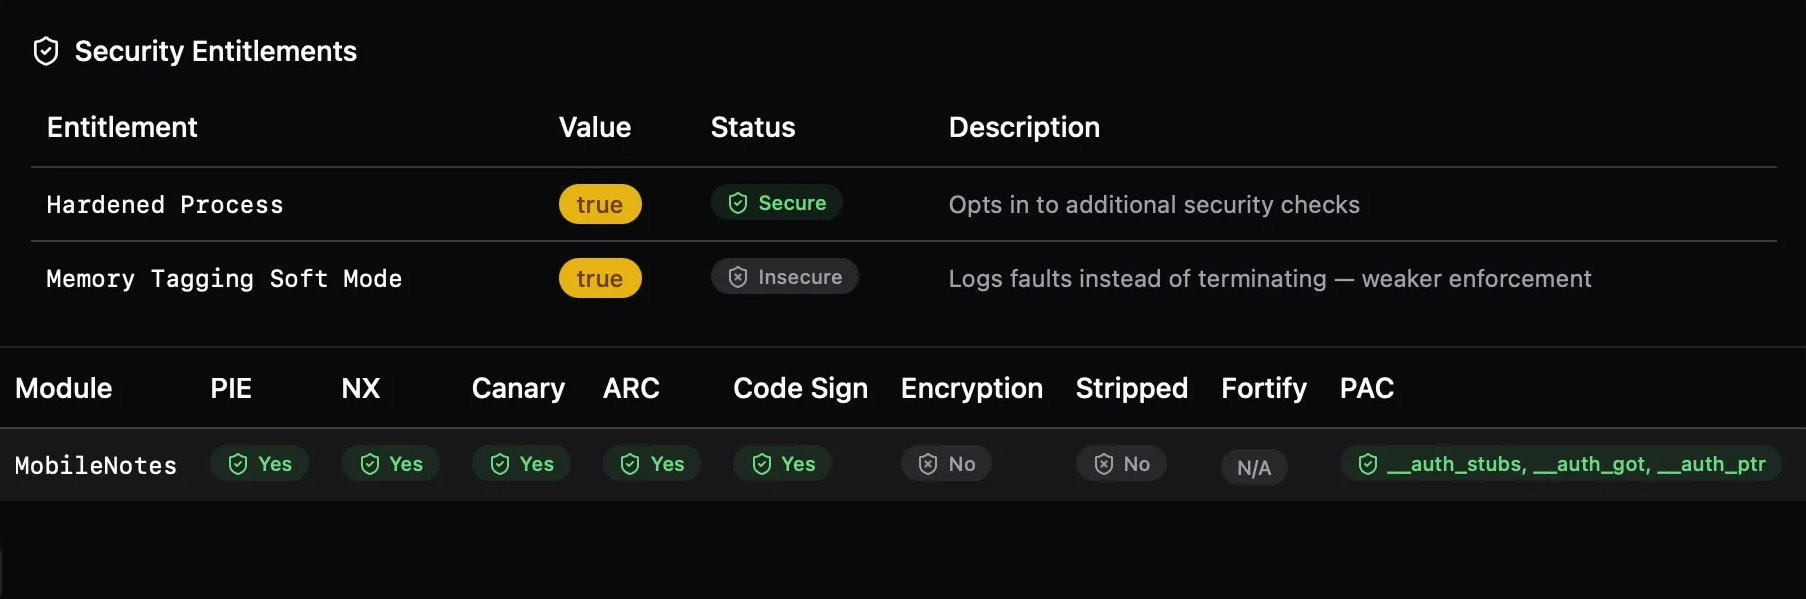Click the __auth_stubs PAC link
The height and width of the screenshot is (599, 1806).
tap(1453, 464)
